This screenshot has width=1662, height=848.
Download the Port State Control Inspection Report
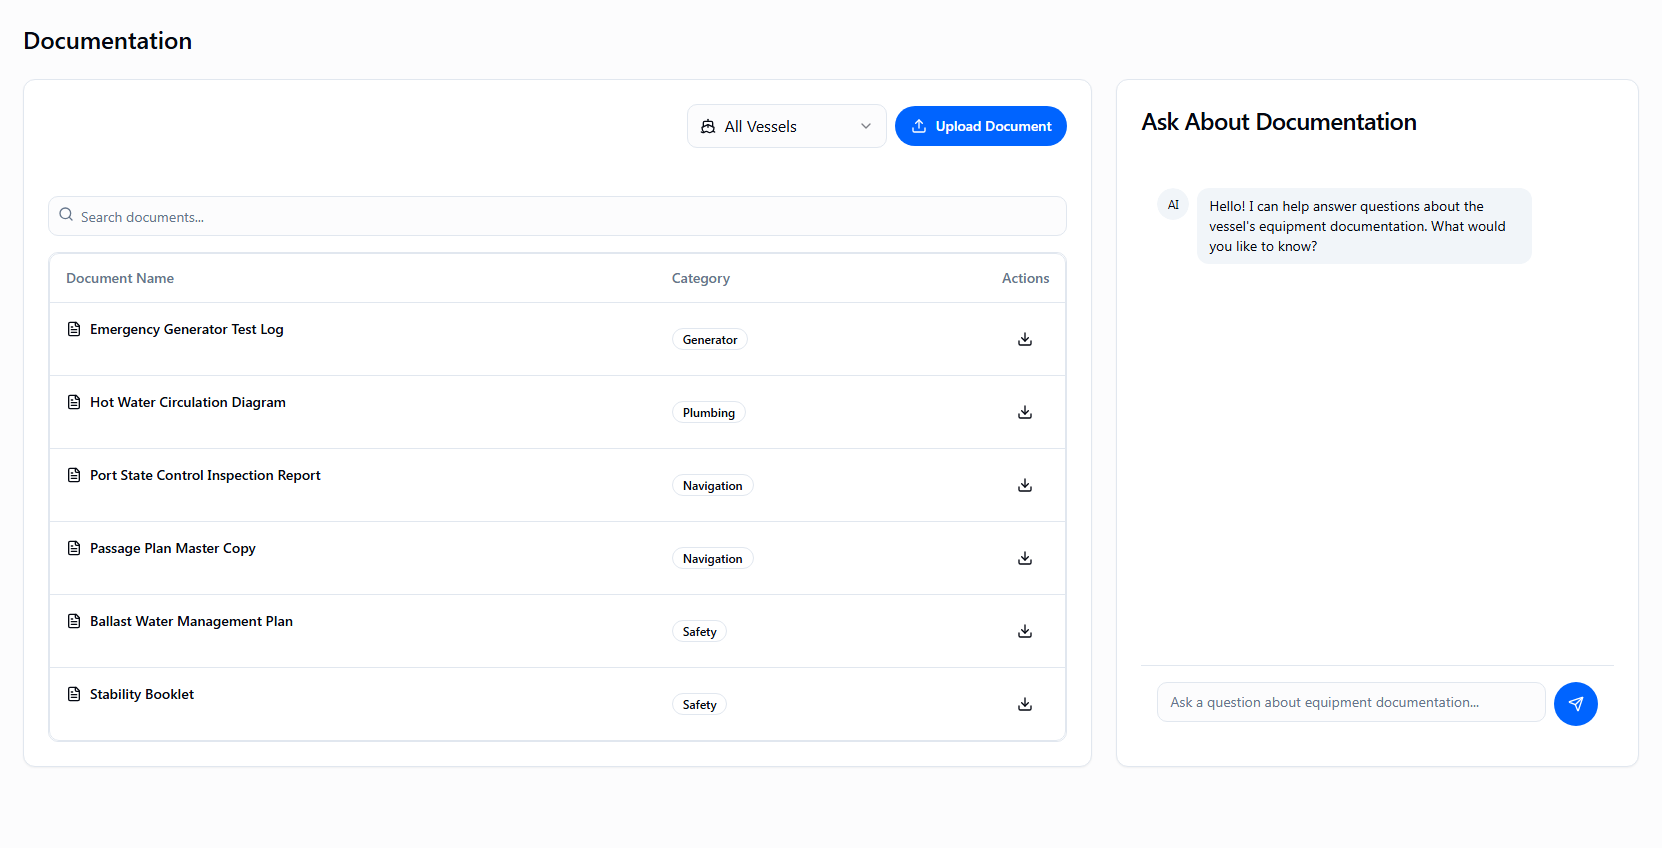click(1024, 485)
